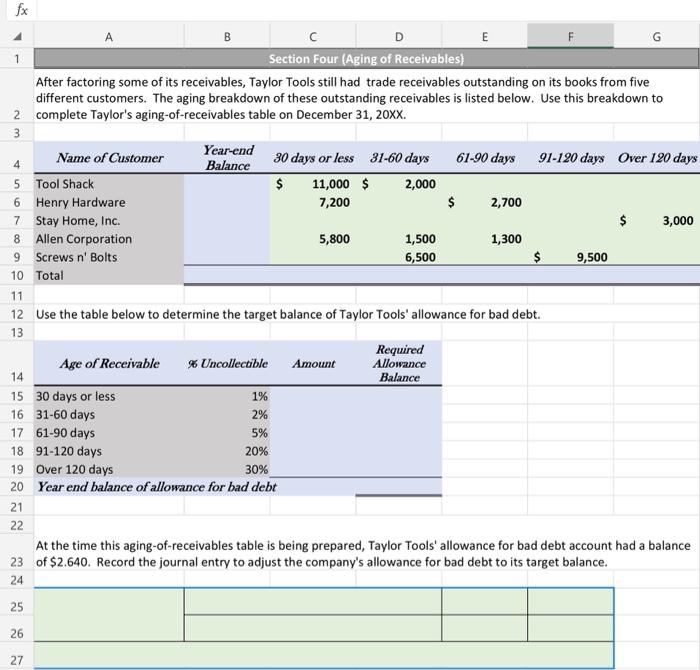
Task: Click the formula bar input area
Action: click(368, 10)
